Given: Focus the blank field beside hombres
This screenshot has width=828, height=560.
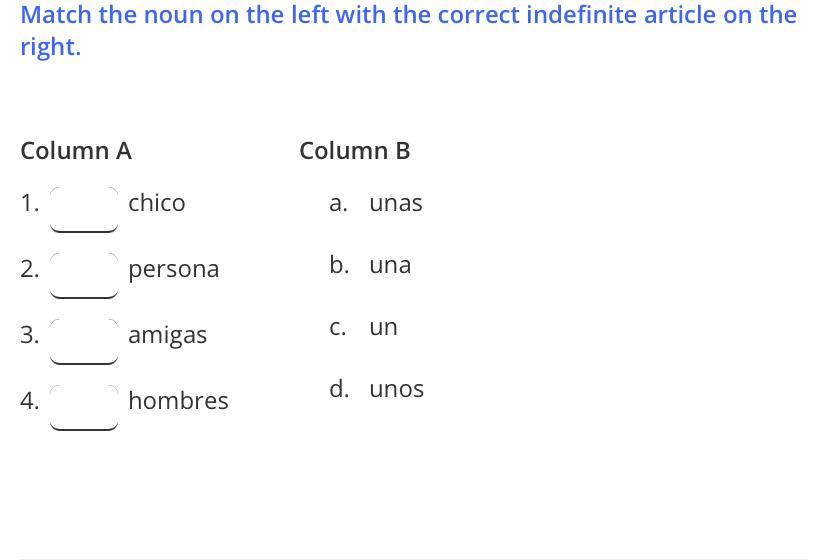Looking at the screenshot, I should 84,406.
